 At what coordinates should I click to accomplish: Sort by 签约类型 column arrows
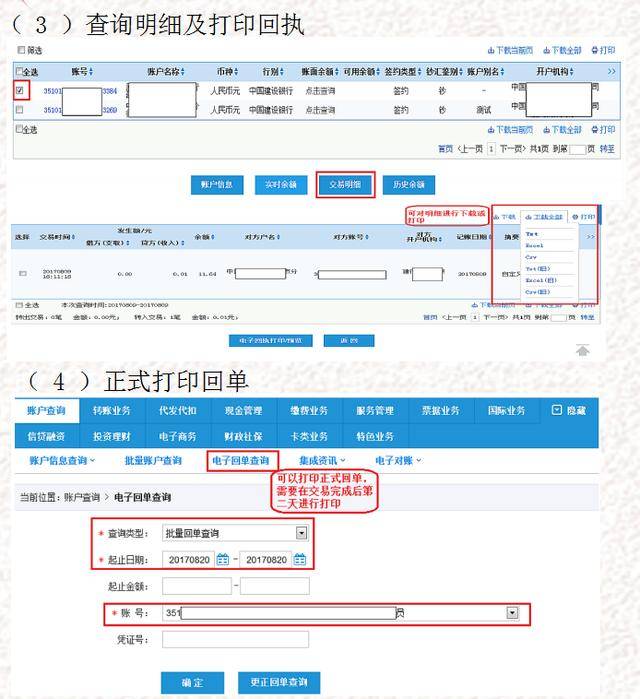pos(419,71)
